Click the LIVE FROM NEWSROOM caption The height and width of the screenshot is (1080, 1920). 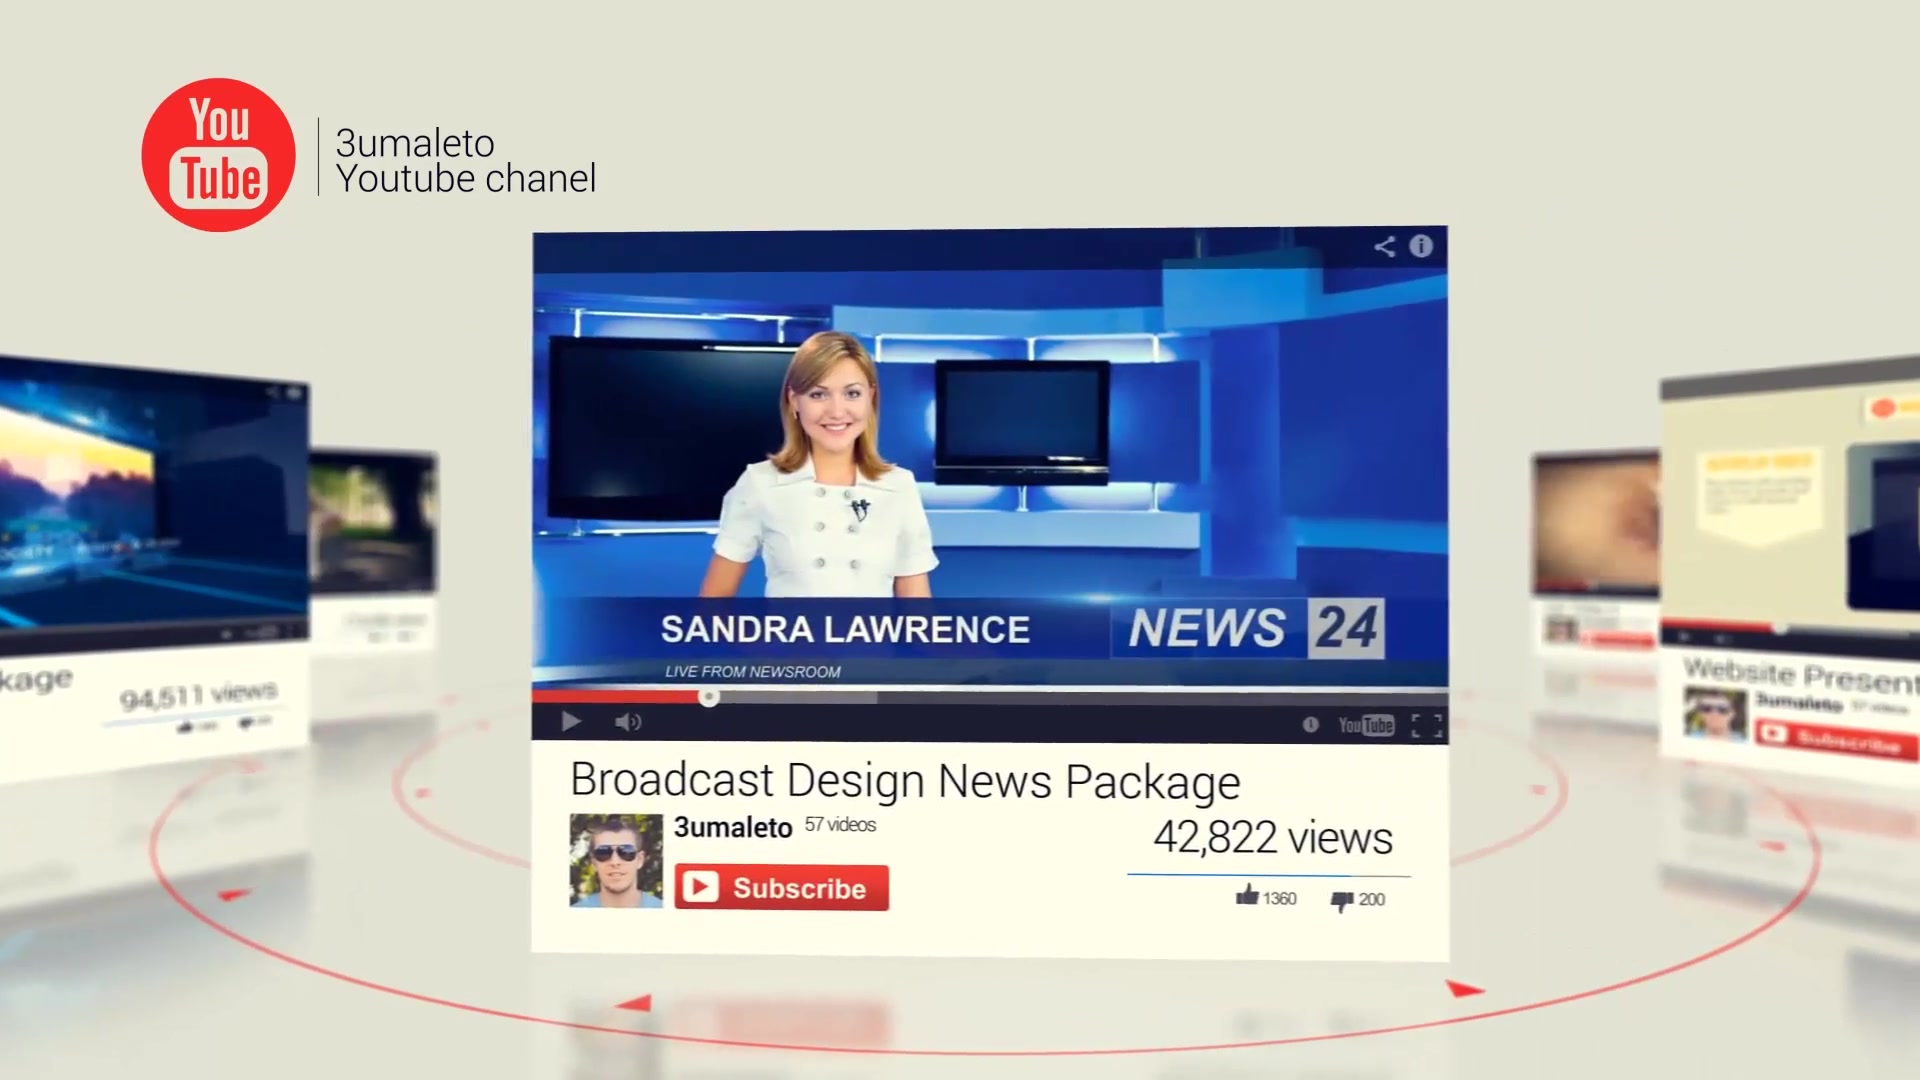coord(753,672)
